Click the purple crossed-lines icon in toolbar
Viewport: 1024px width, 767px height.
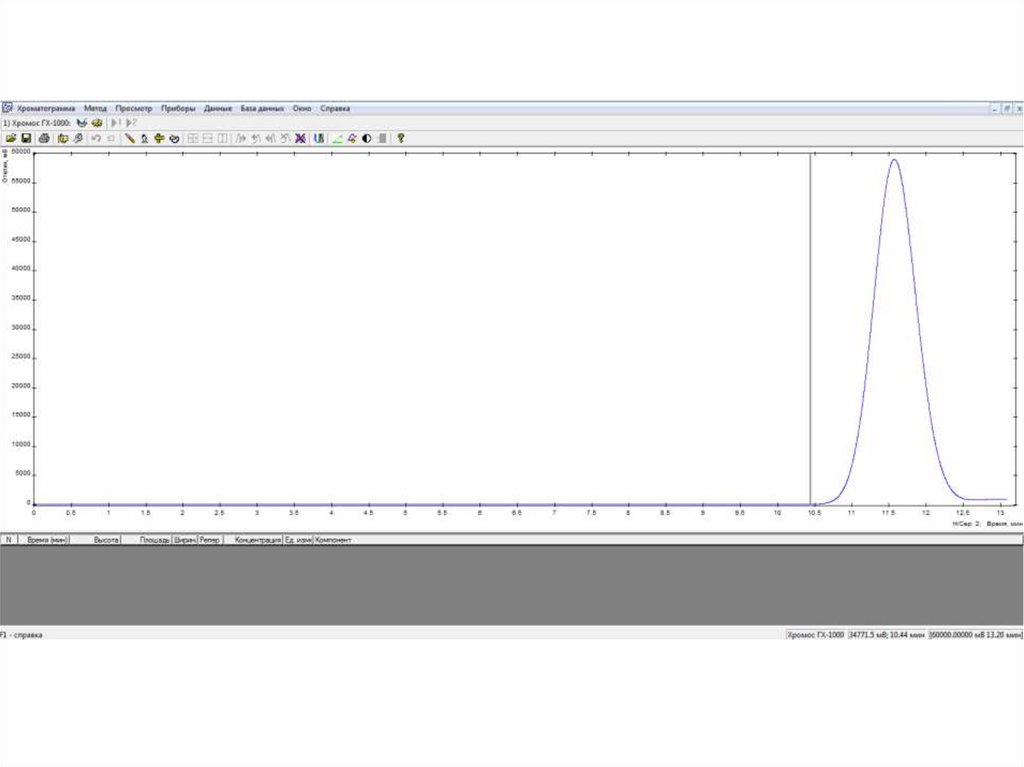coord(300,138)
